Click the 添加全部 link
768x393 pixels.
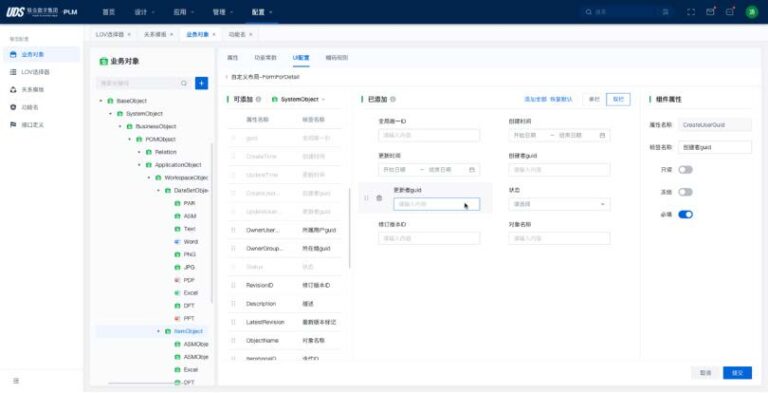click(x=535, y=99)
